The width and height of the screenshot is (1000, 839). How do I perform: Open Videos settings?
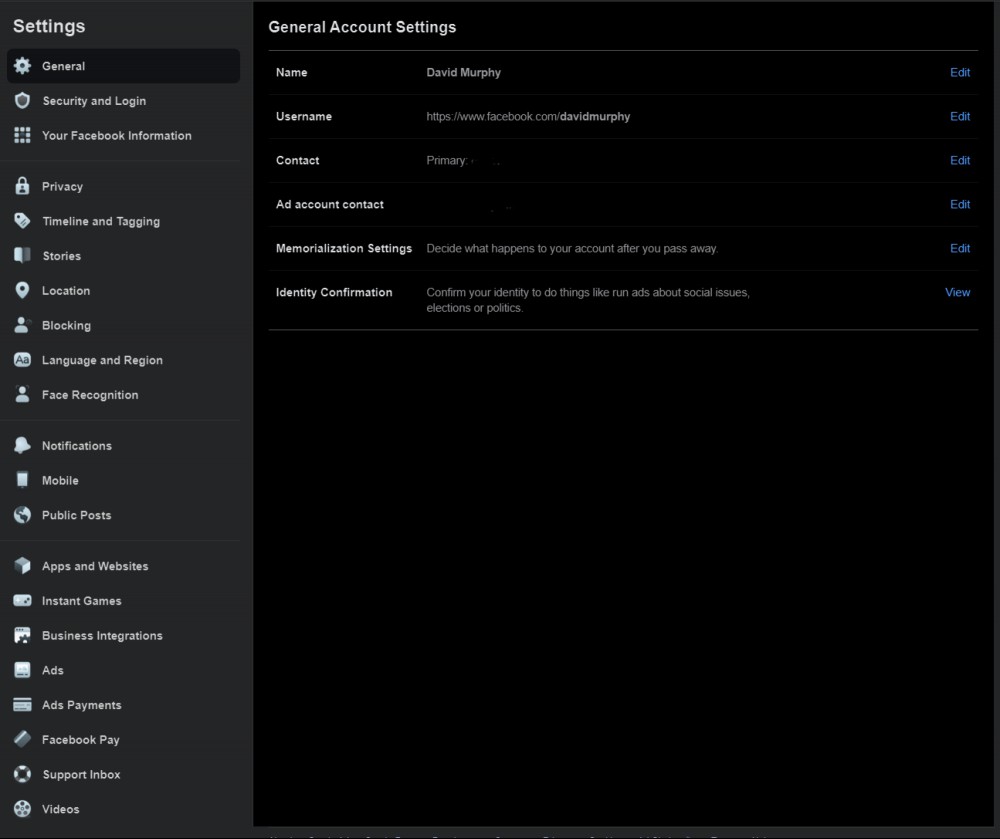click(124, 809)
